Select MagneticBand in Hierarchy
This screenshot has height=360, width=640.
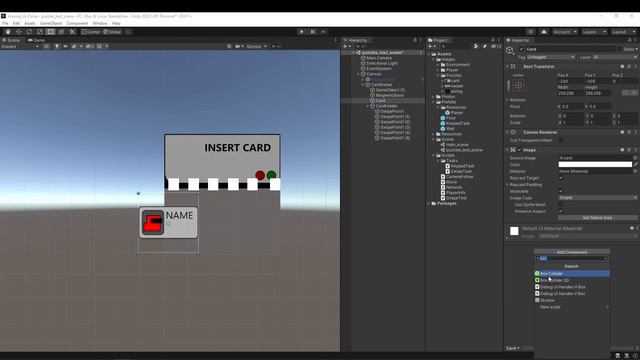click(x=389, y=95)
